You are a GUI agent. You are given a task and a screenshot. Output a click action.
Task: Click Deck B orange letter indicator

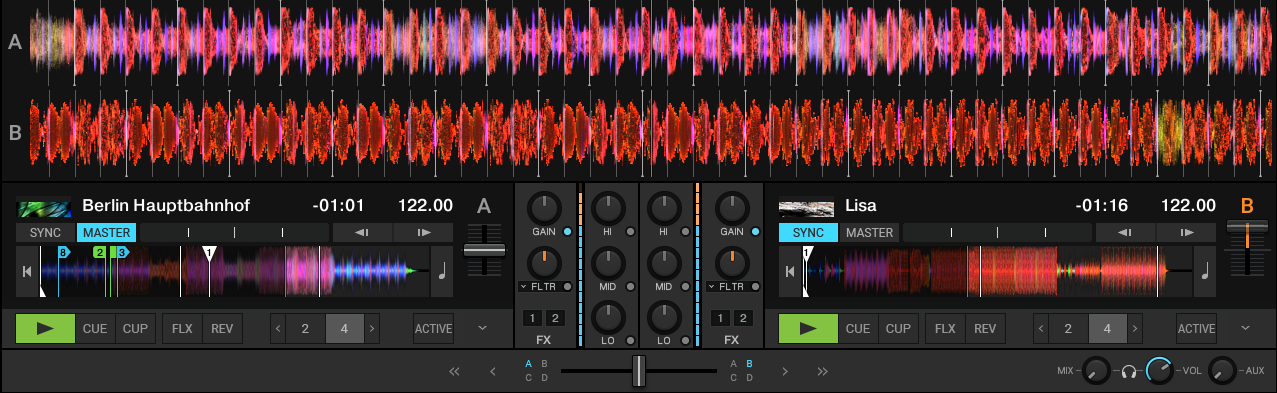[x=1247, y=206]
